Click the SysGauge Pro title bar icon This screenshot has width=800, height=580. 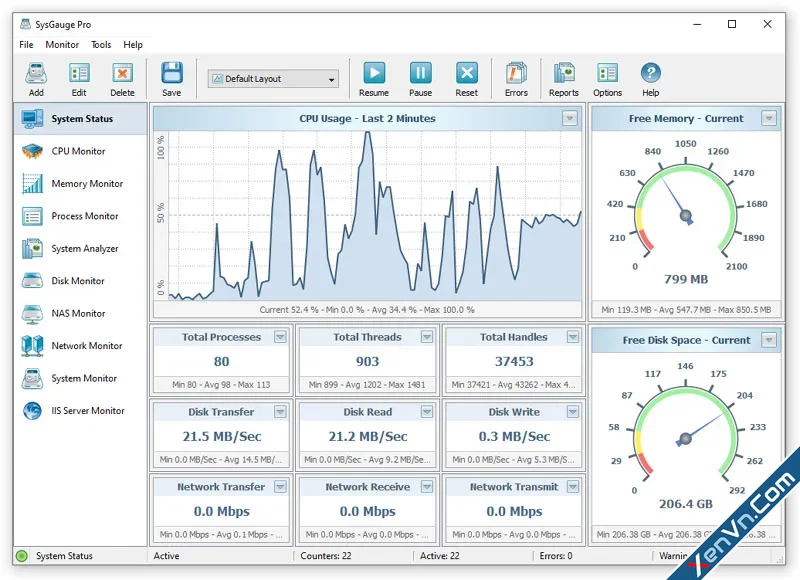[x=25, y=24]
